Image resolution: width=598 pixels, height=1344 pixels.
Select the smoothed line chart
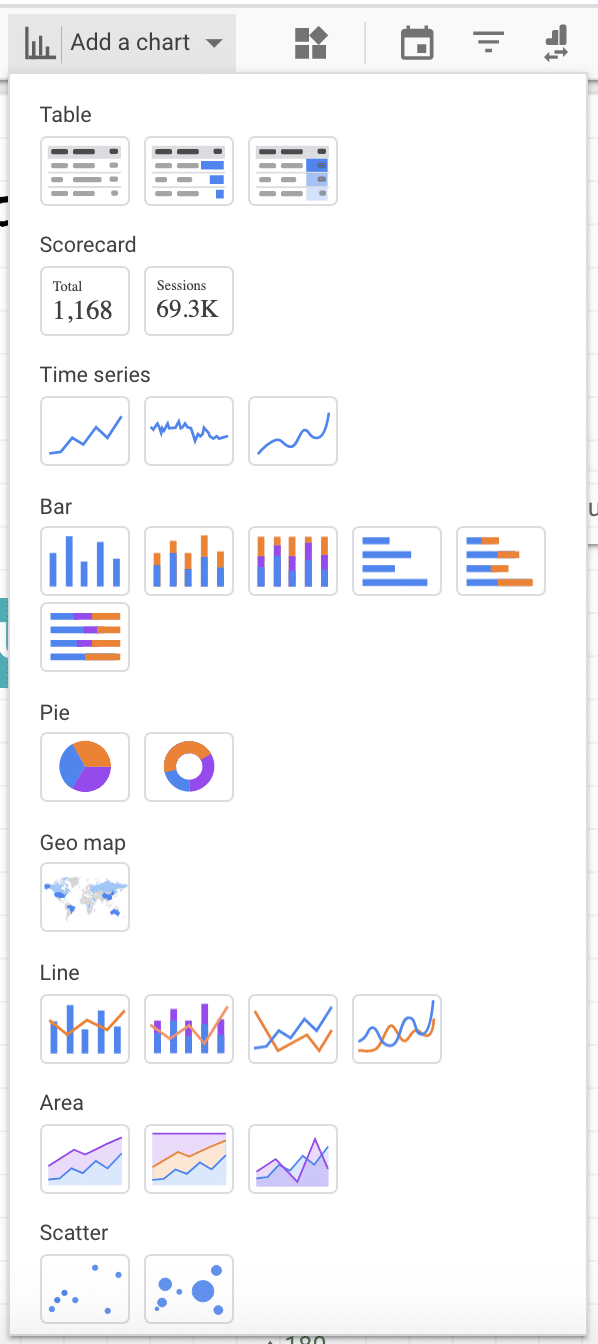[397, 1028]
